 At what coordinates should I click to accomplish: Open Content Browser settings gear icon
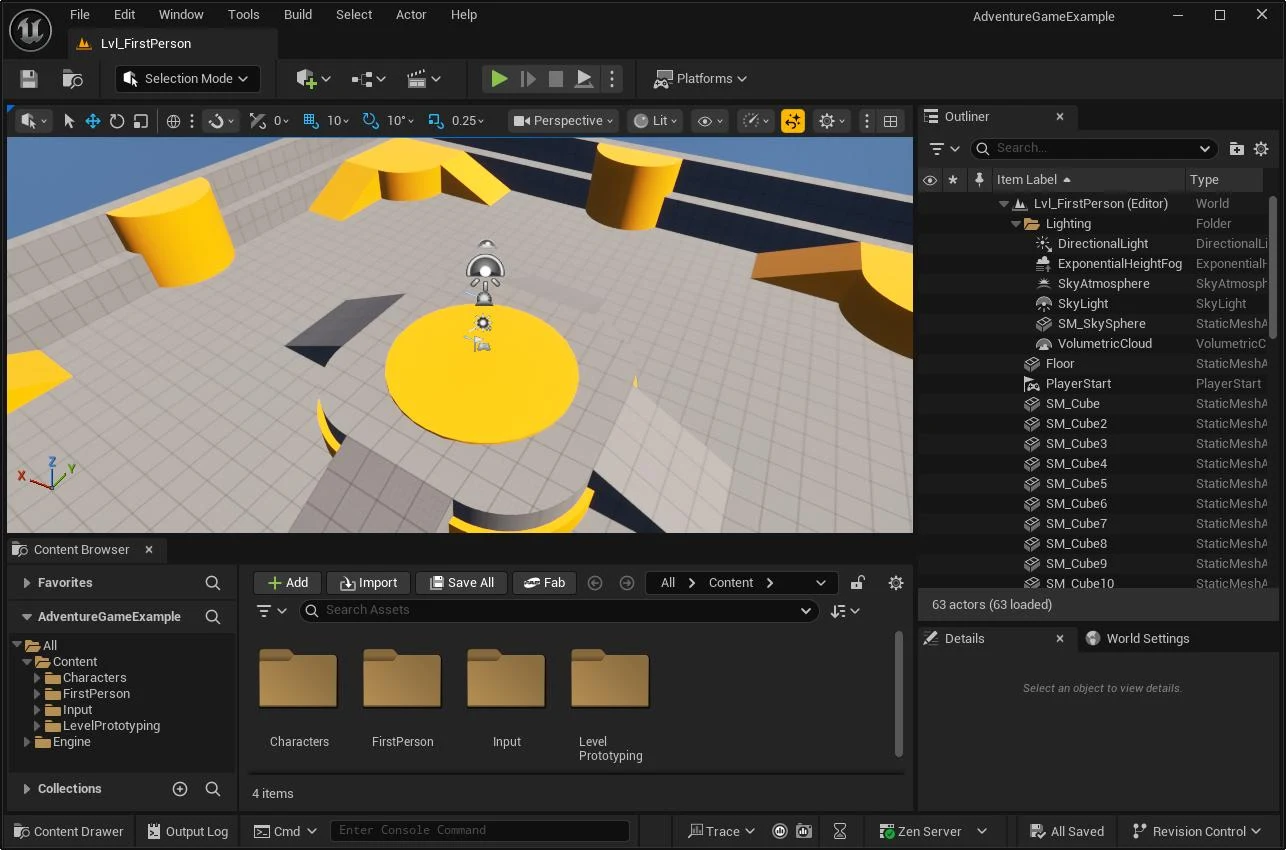point(896,583)
